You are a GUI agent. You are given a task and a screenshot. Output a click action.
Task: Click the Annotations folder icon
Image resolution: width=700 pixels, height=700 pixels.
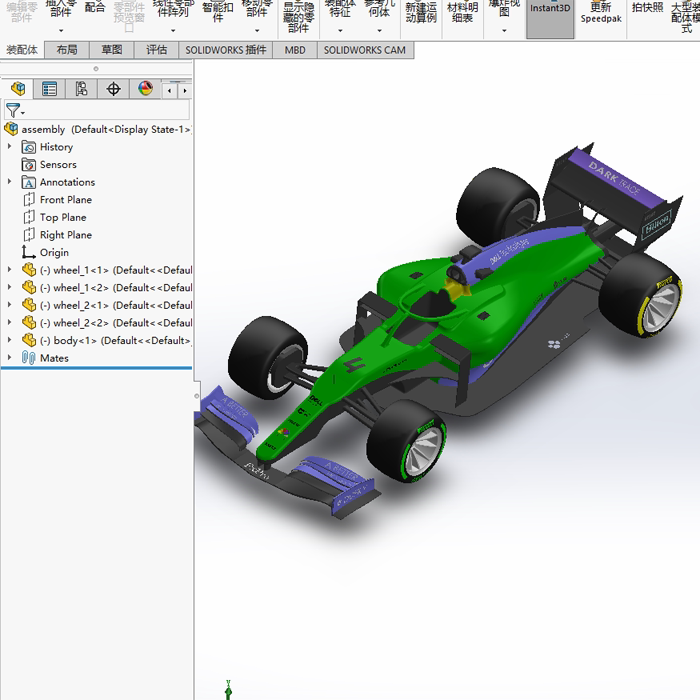[x=29, y=182]
